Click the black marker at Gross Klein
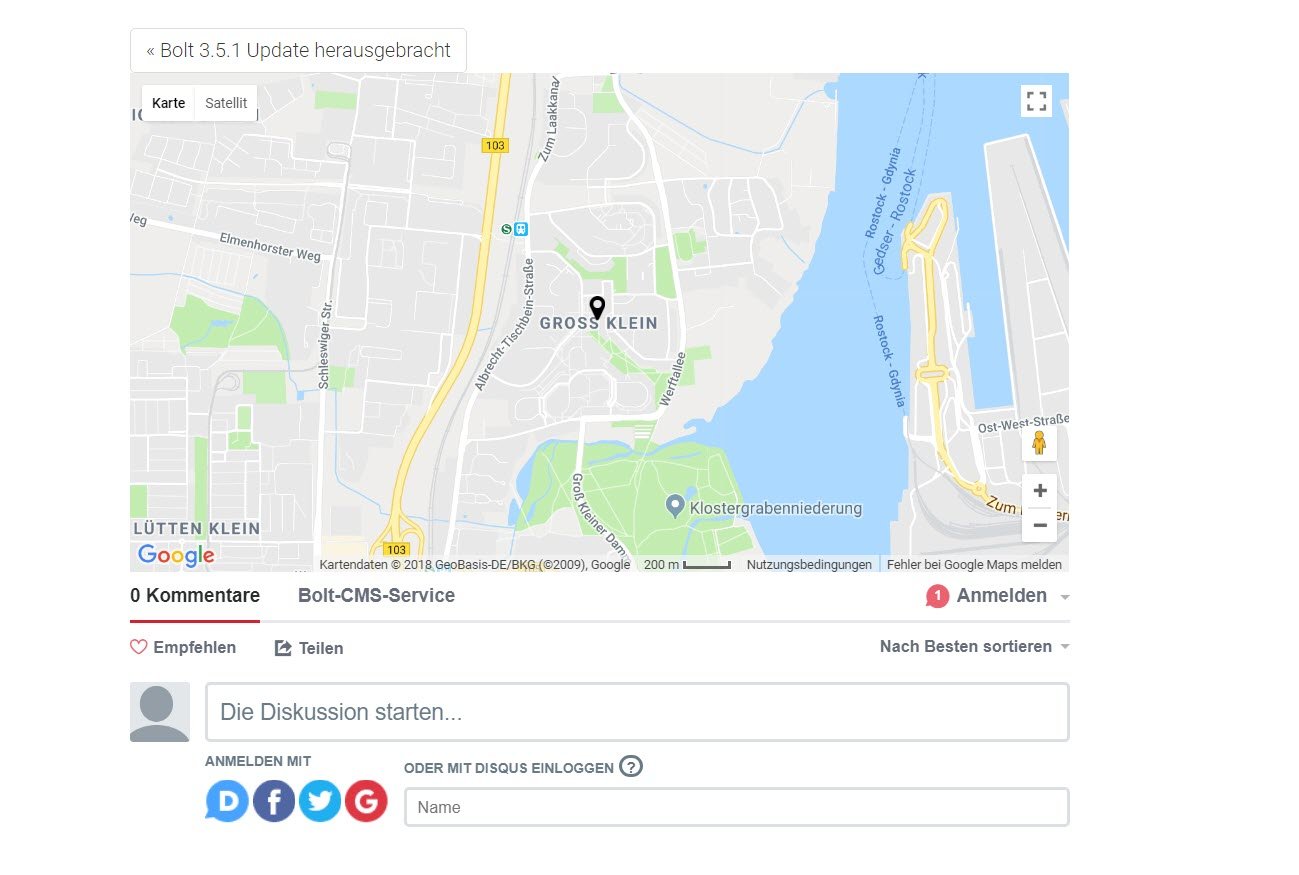This screenshot has height=875, width=1299. point(597,308)
